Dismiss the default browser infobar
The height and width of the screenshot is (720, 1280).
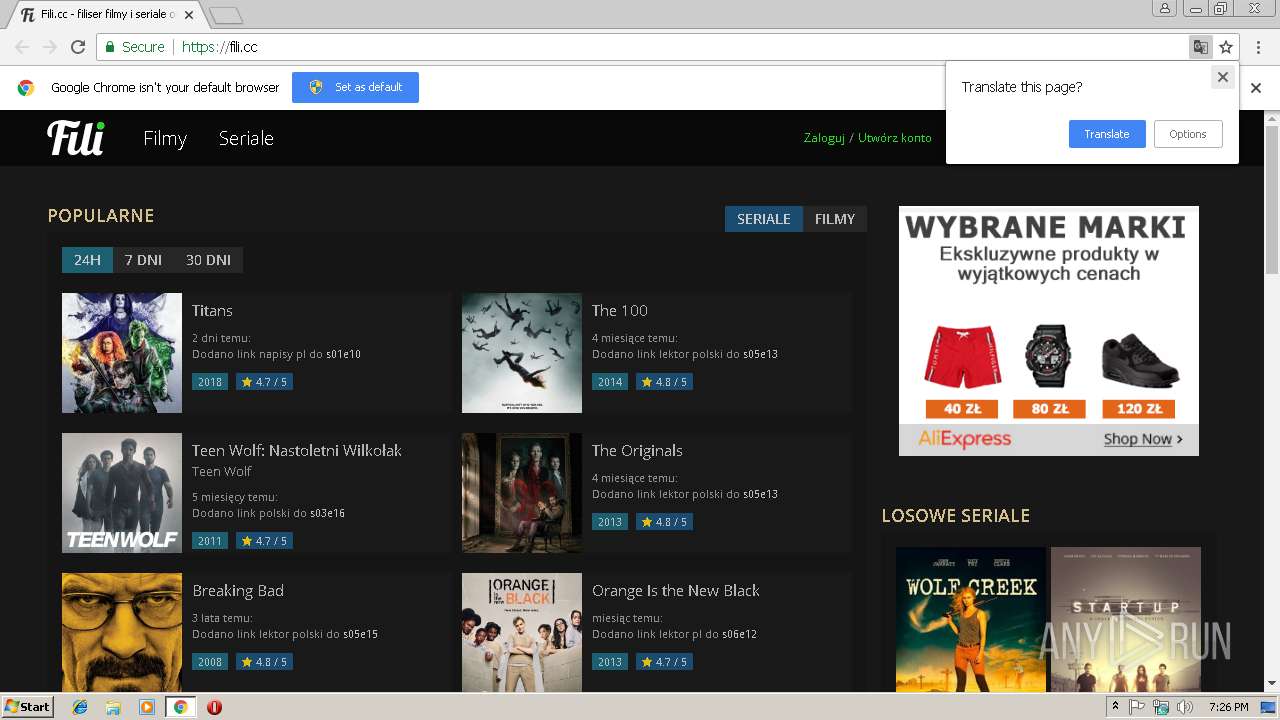coord(1256,88)
